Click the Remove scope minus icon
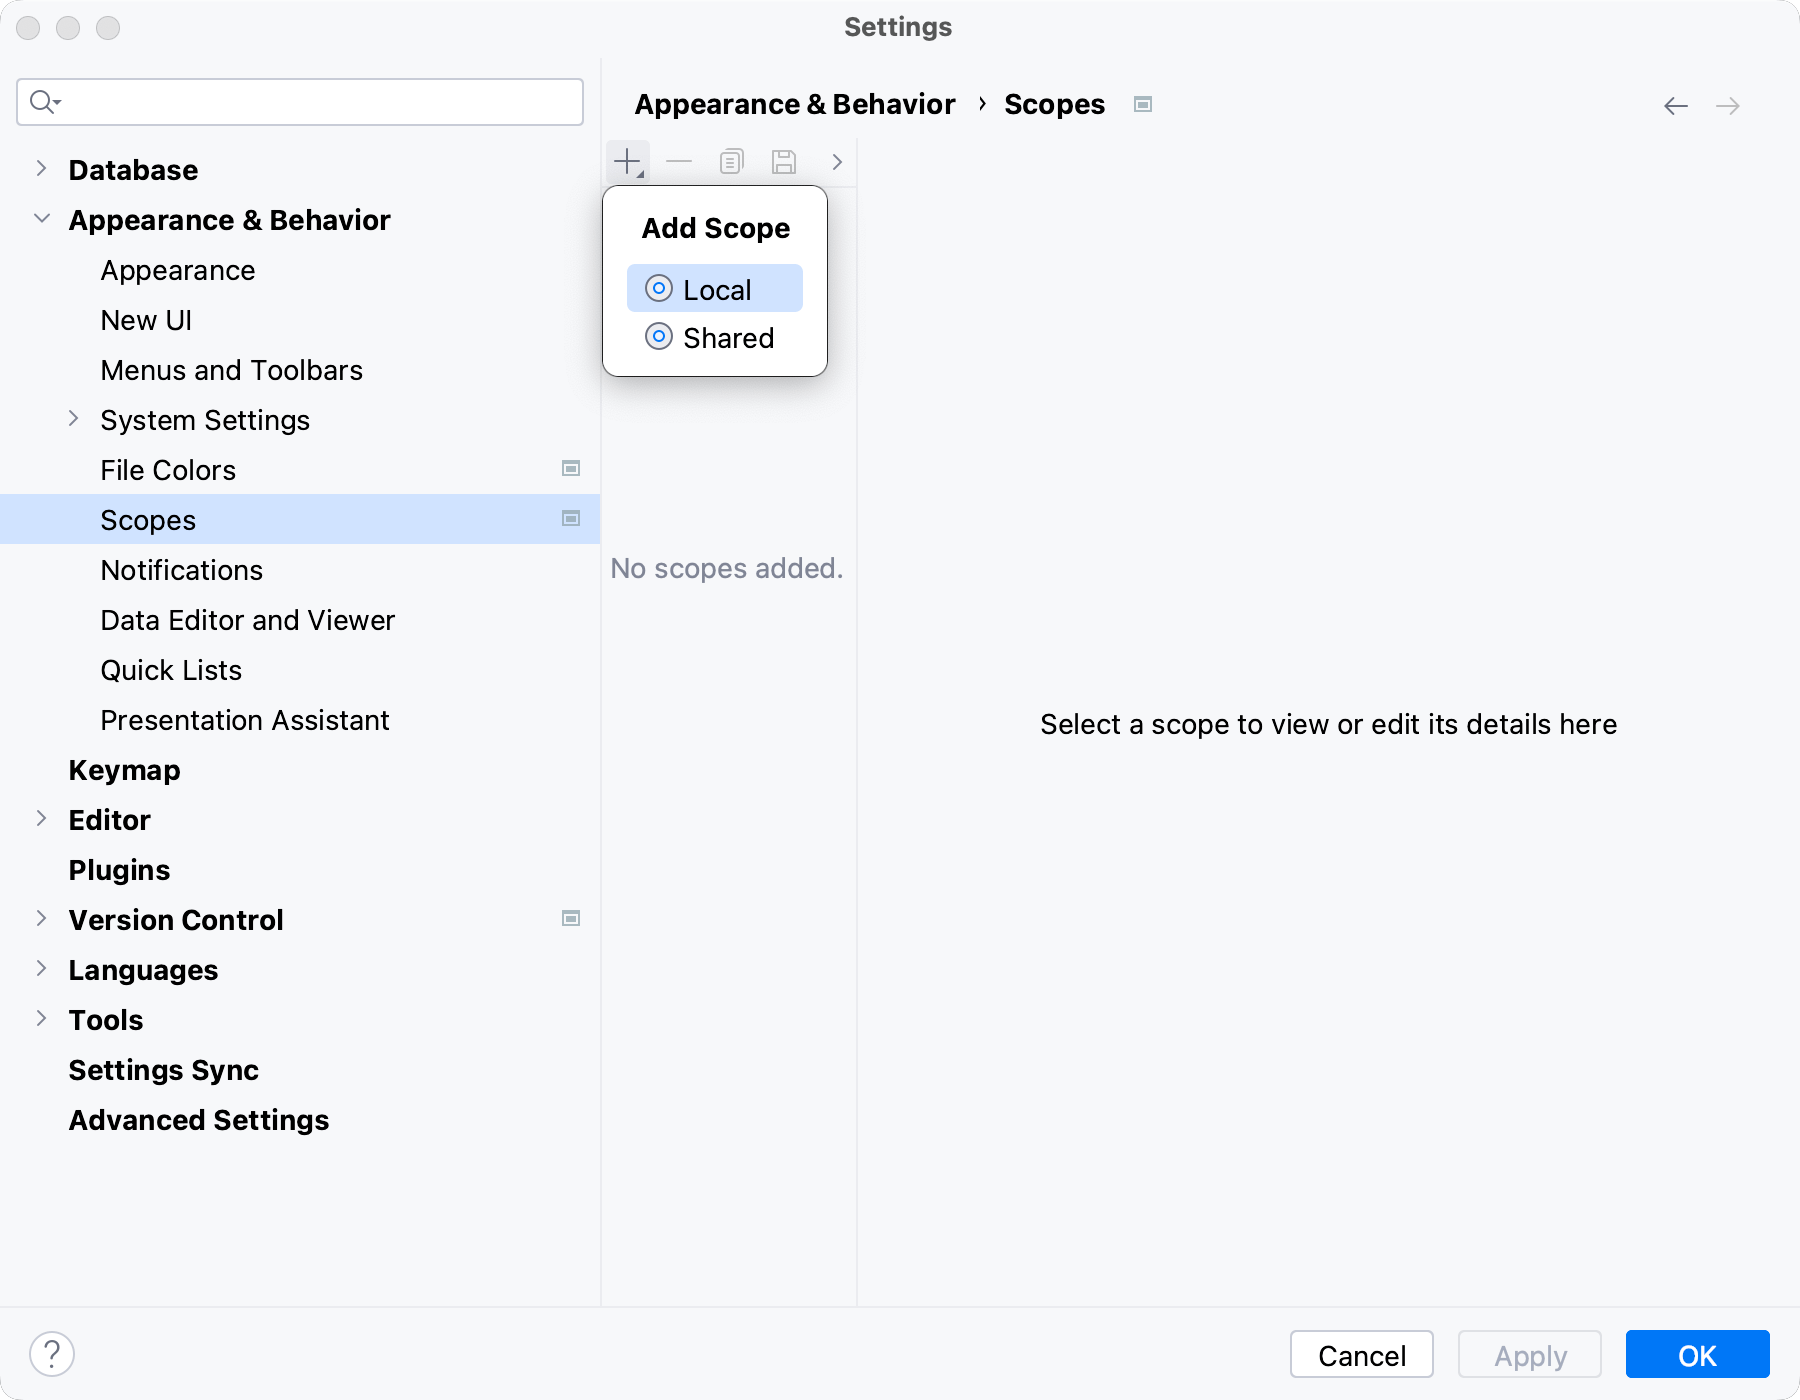 click(679, 161)
